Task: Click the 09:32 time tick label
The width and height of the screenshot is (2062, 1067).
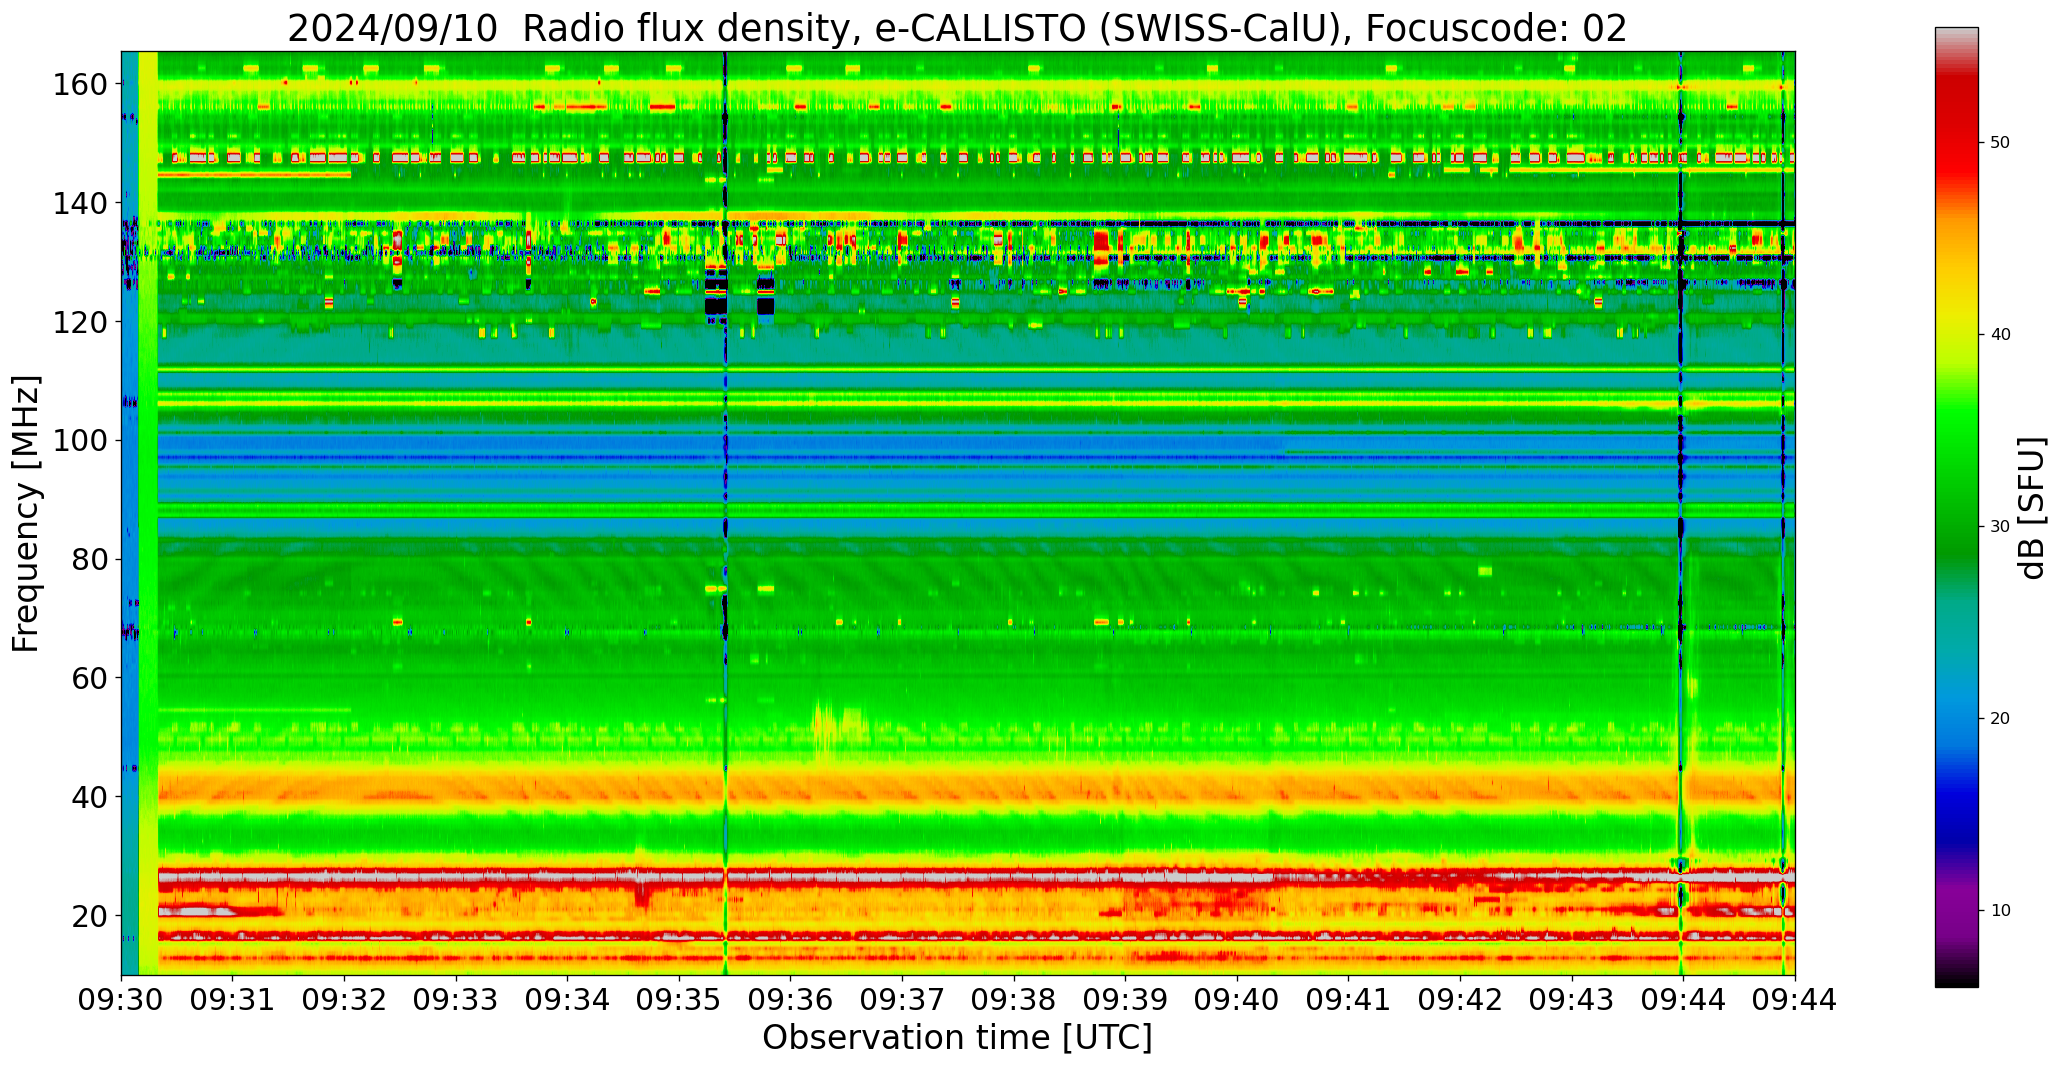Action: 345,1000
